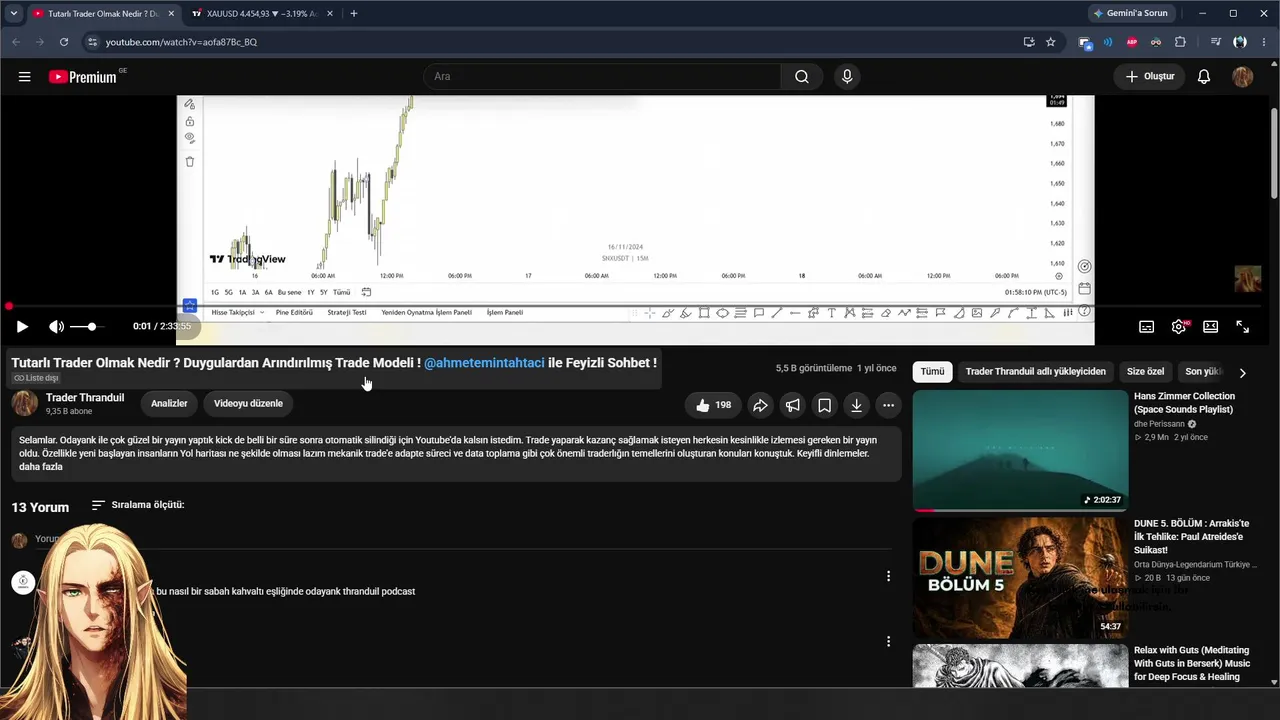This screenshot has height=720, width=1280.
Task: Focus the YouTube search box 'Ara'
Action: point(602,77)
